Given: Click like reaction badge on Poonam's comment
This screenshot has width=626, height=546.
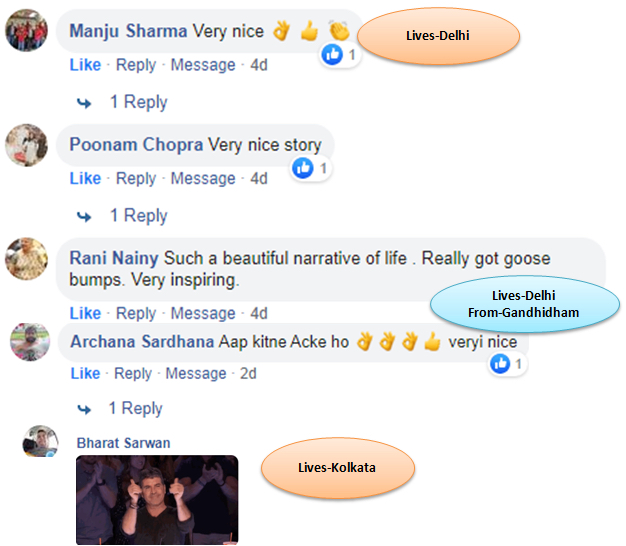Looking at the screenshot, I should coord(310,169).
